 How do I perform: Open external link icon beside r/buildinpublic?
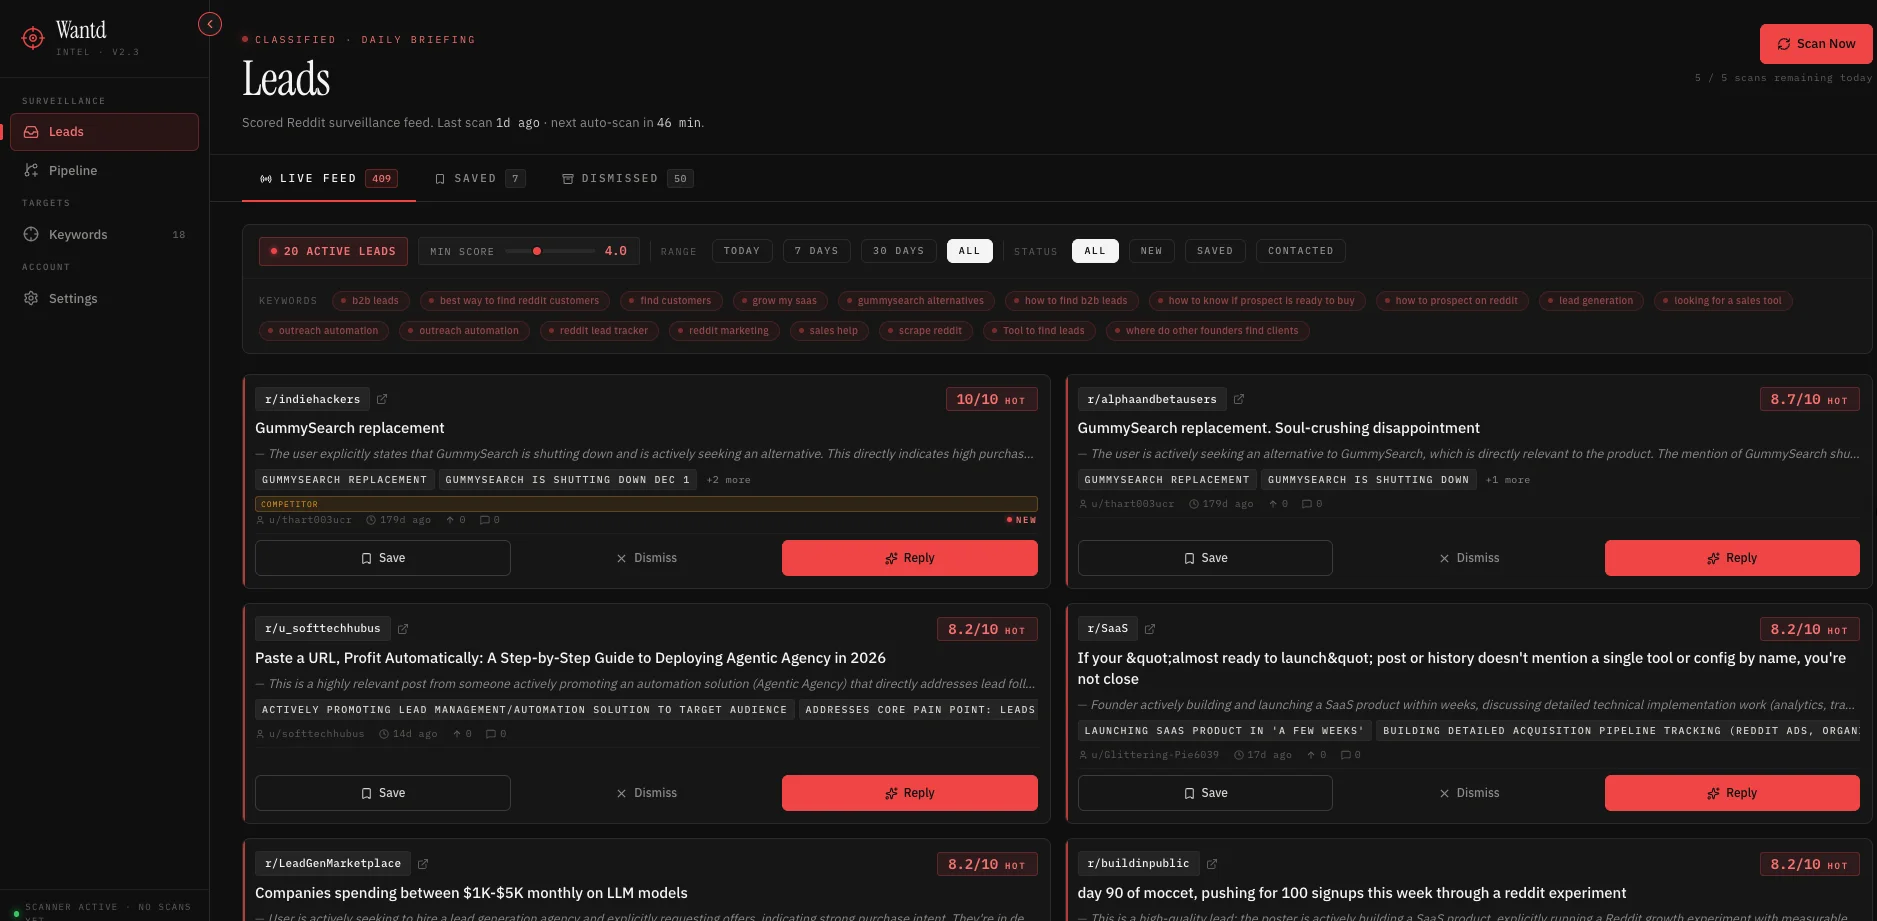coord(1212,864)
